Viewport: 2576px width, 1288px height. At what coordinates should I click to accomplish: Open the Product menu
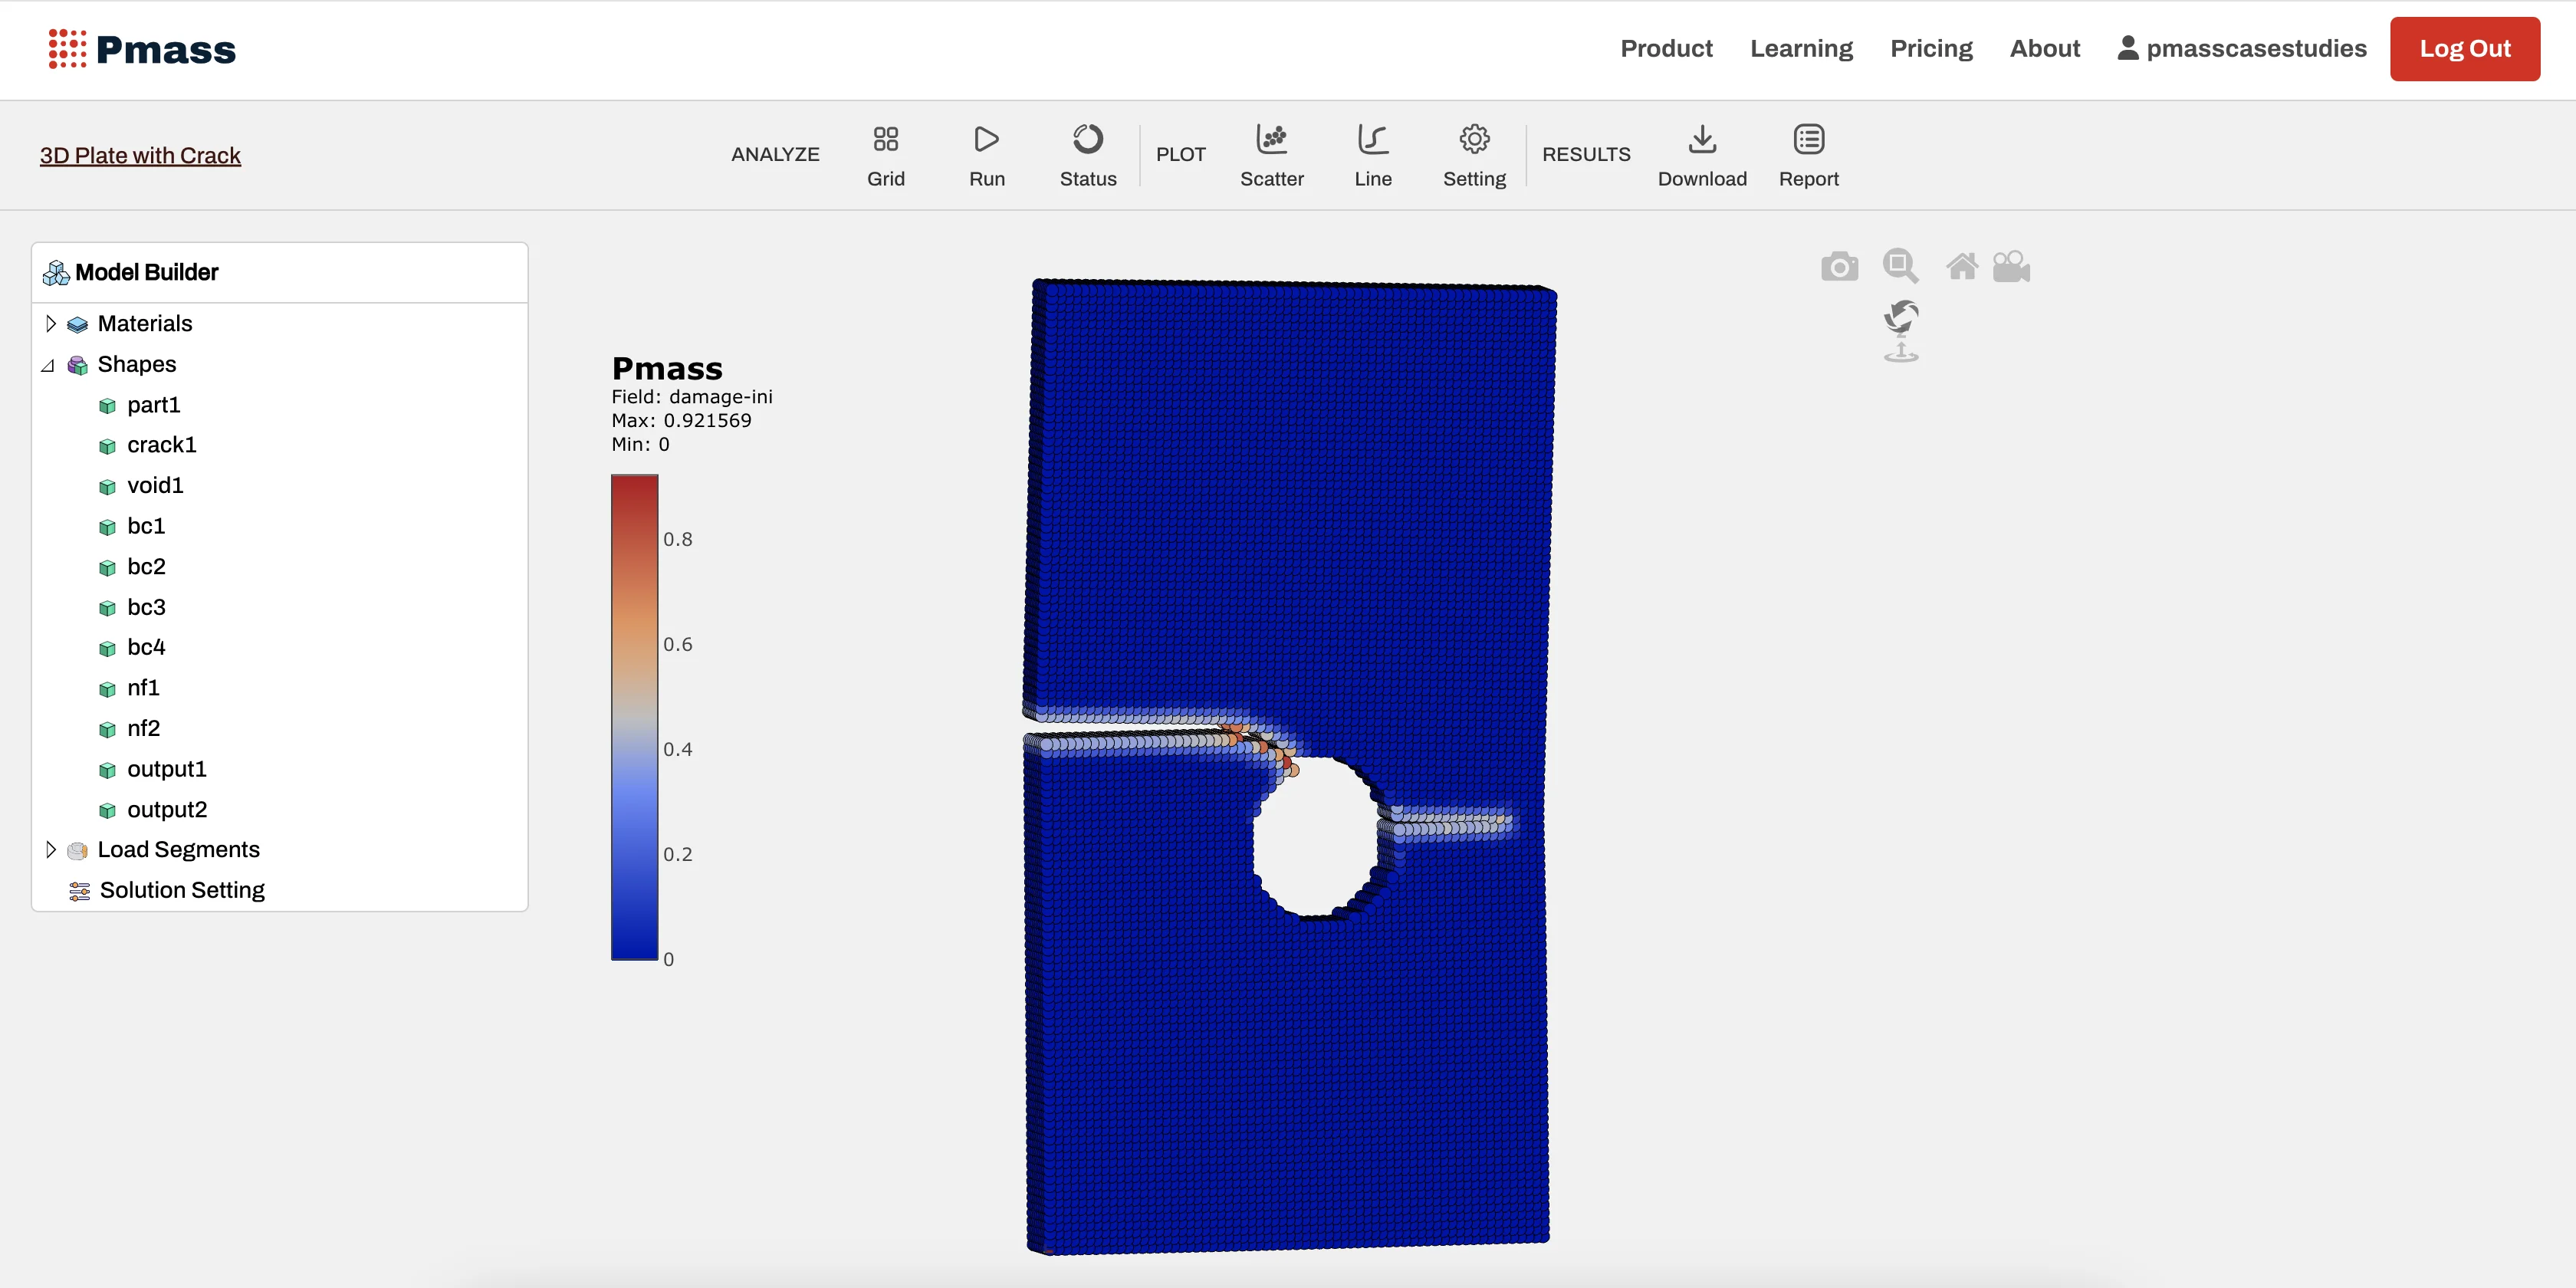point(1666,48)
